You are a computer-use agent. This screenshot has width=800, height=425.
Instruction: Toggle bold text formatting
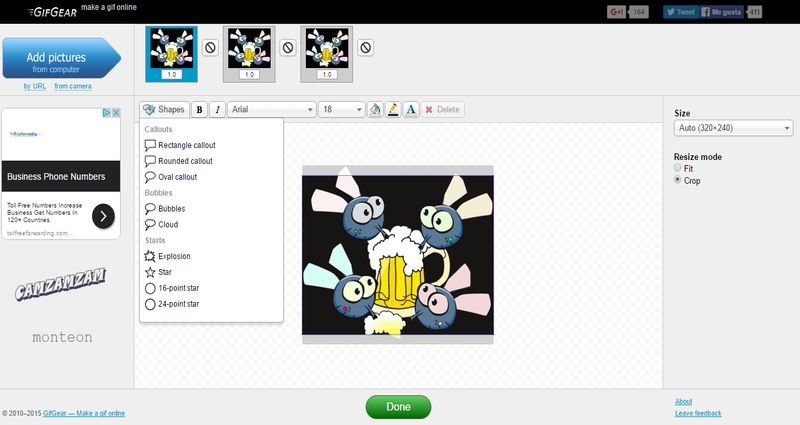coord(199,110)
